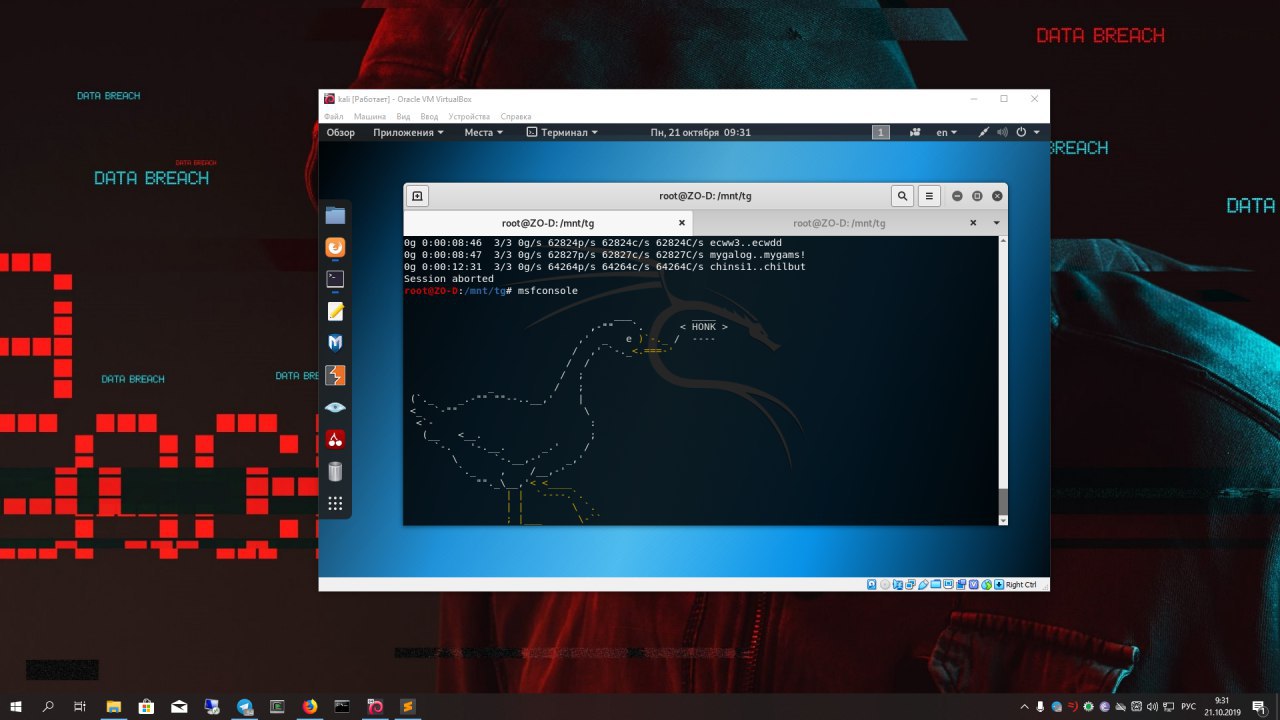Open Telegram from Windows taskbar
1280x720 pixels.
pos(244,706)
